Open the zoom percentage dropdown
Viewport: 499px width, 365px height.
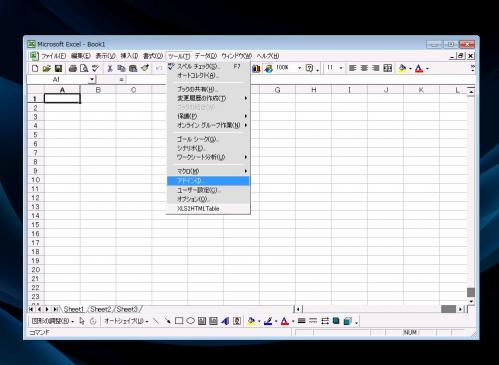click(299, 68)
